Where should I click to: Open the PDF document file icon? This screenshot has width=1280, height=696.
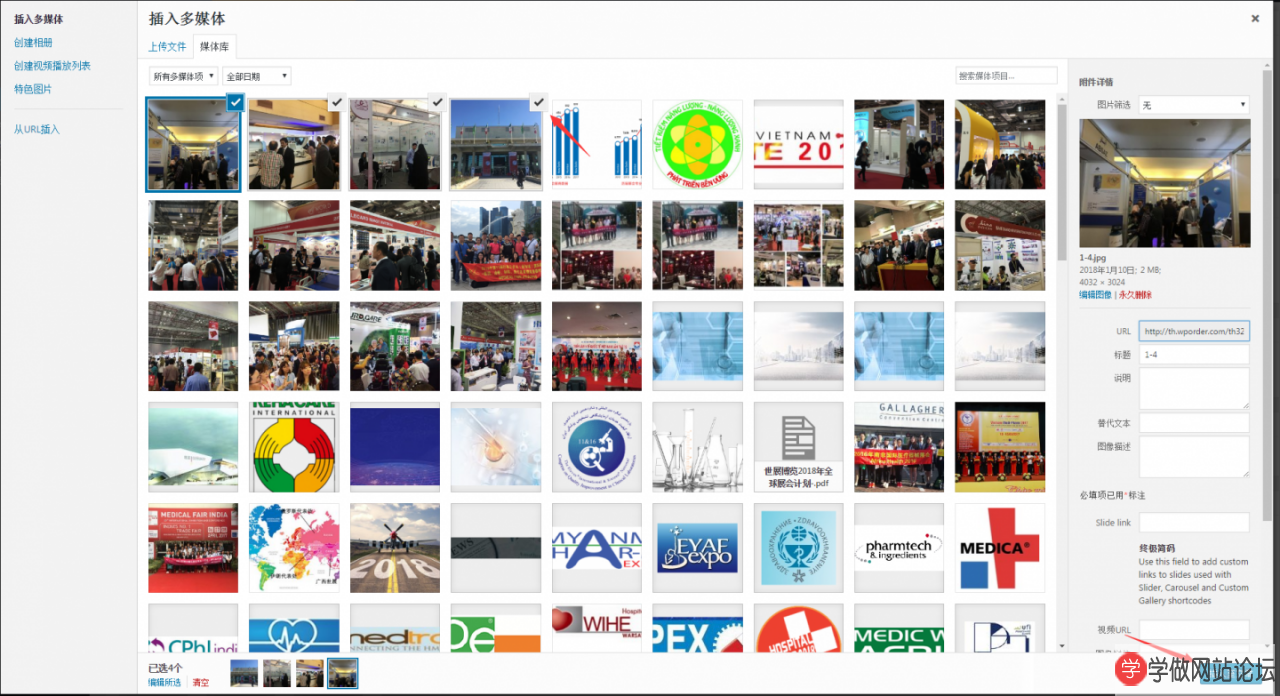(x=798, y=447)
